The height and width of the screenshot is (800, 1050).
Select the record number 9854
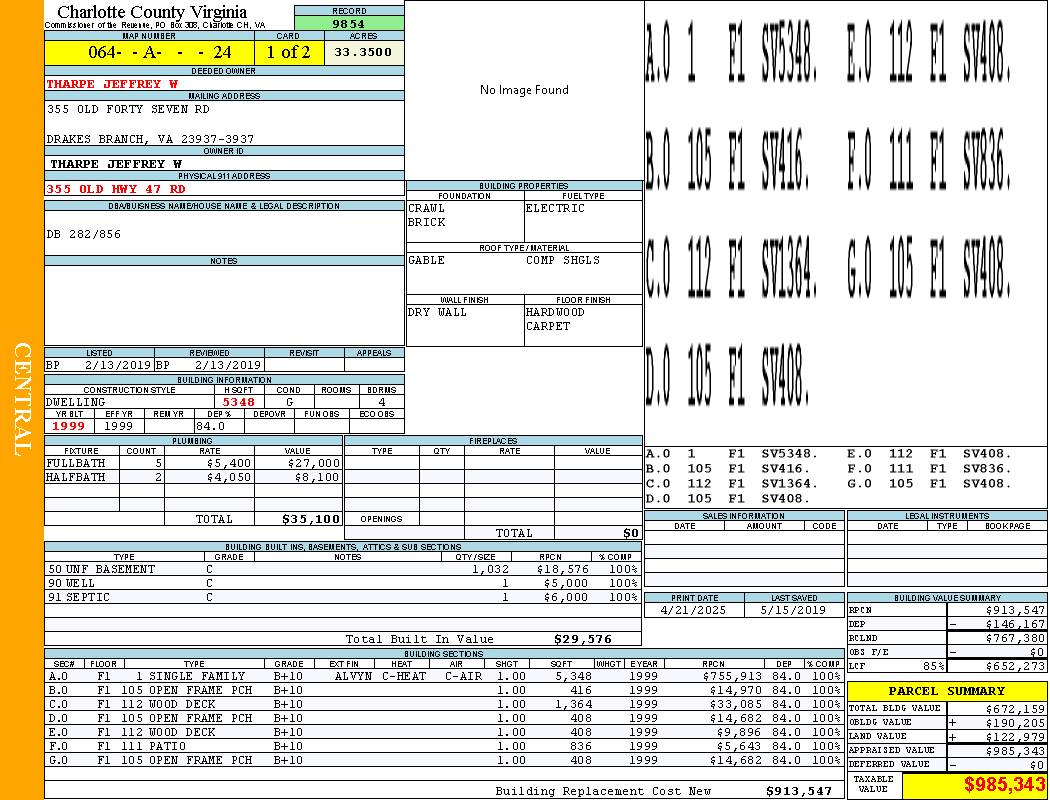(x=348, y=24)
